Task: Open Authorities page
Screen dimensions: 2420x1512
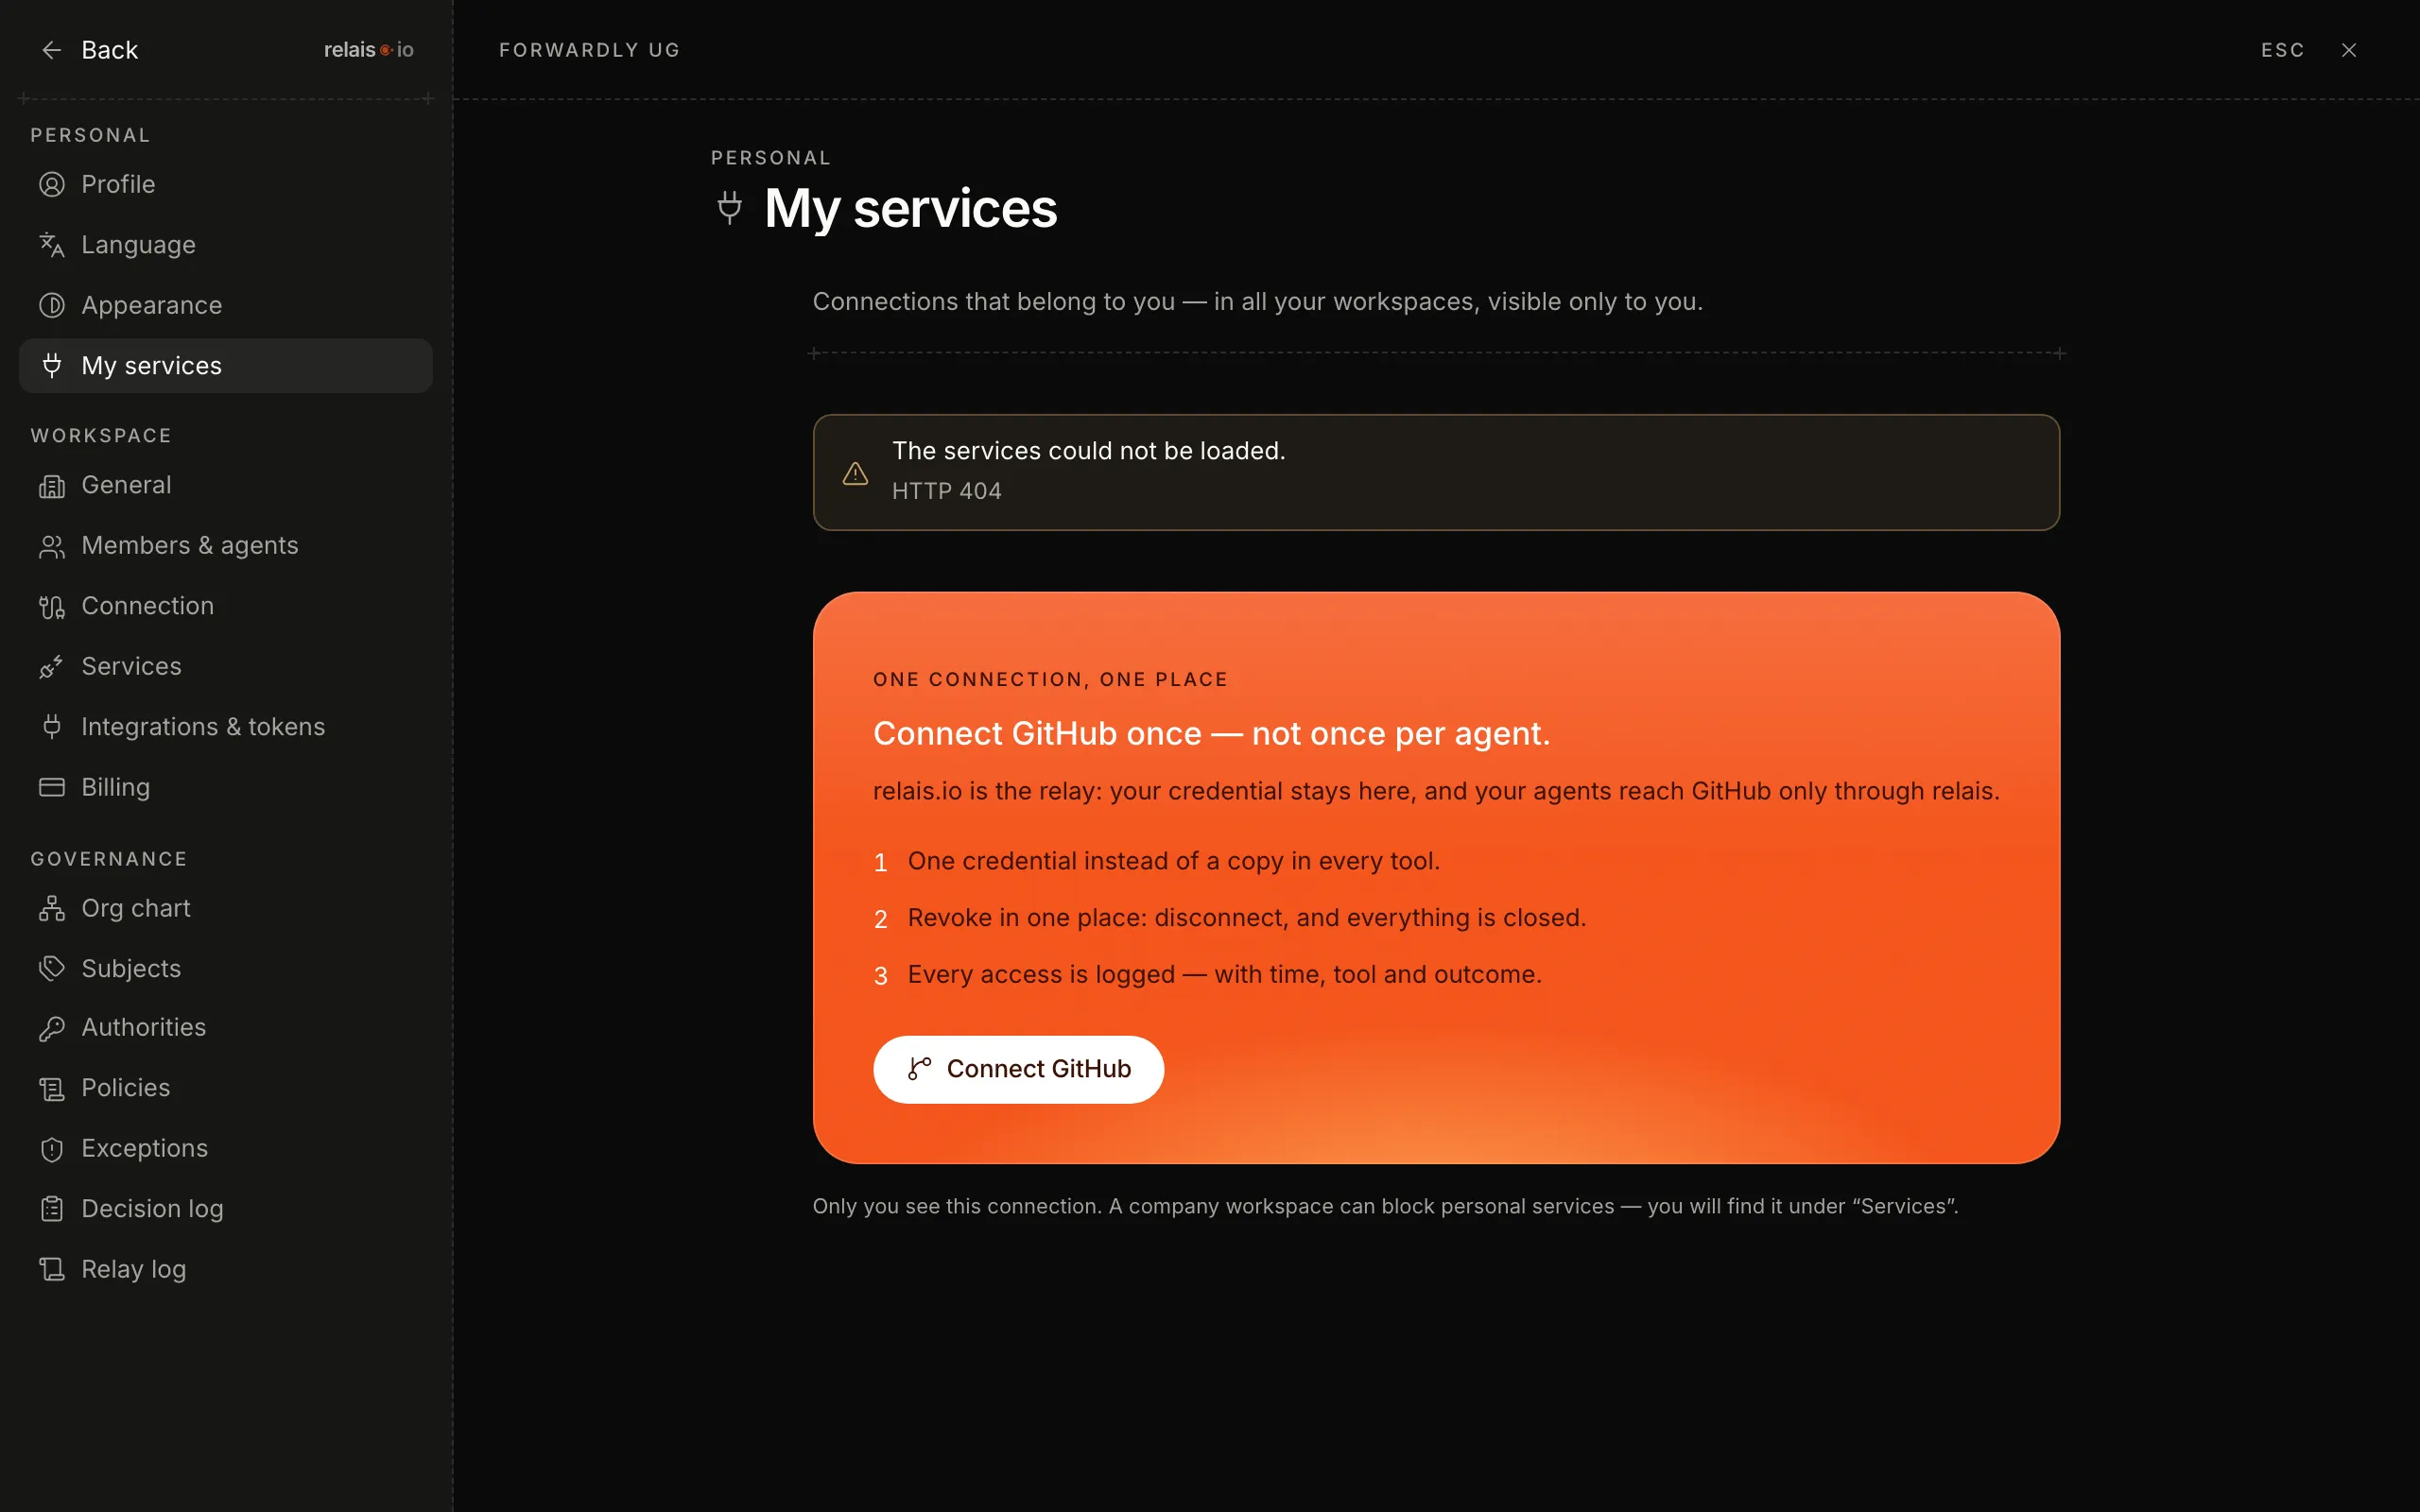Action: point(225,1027)
